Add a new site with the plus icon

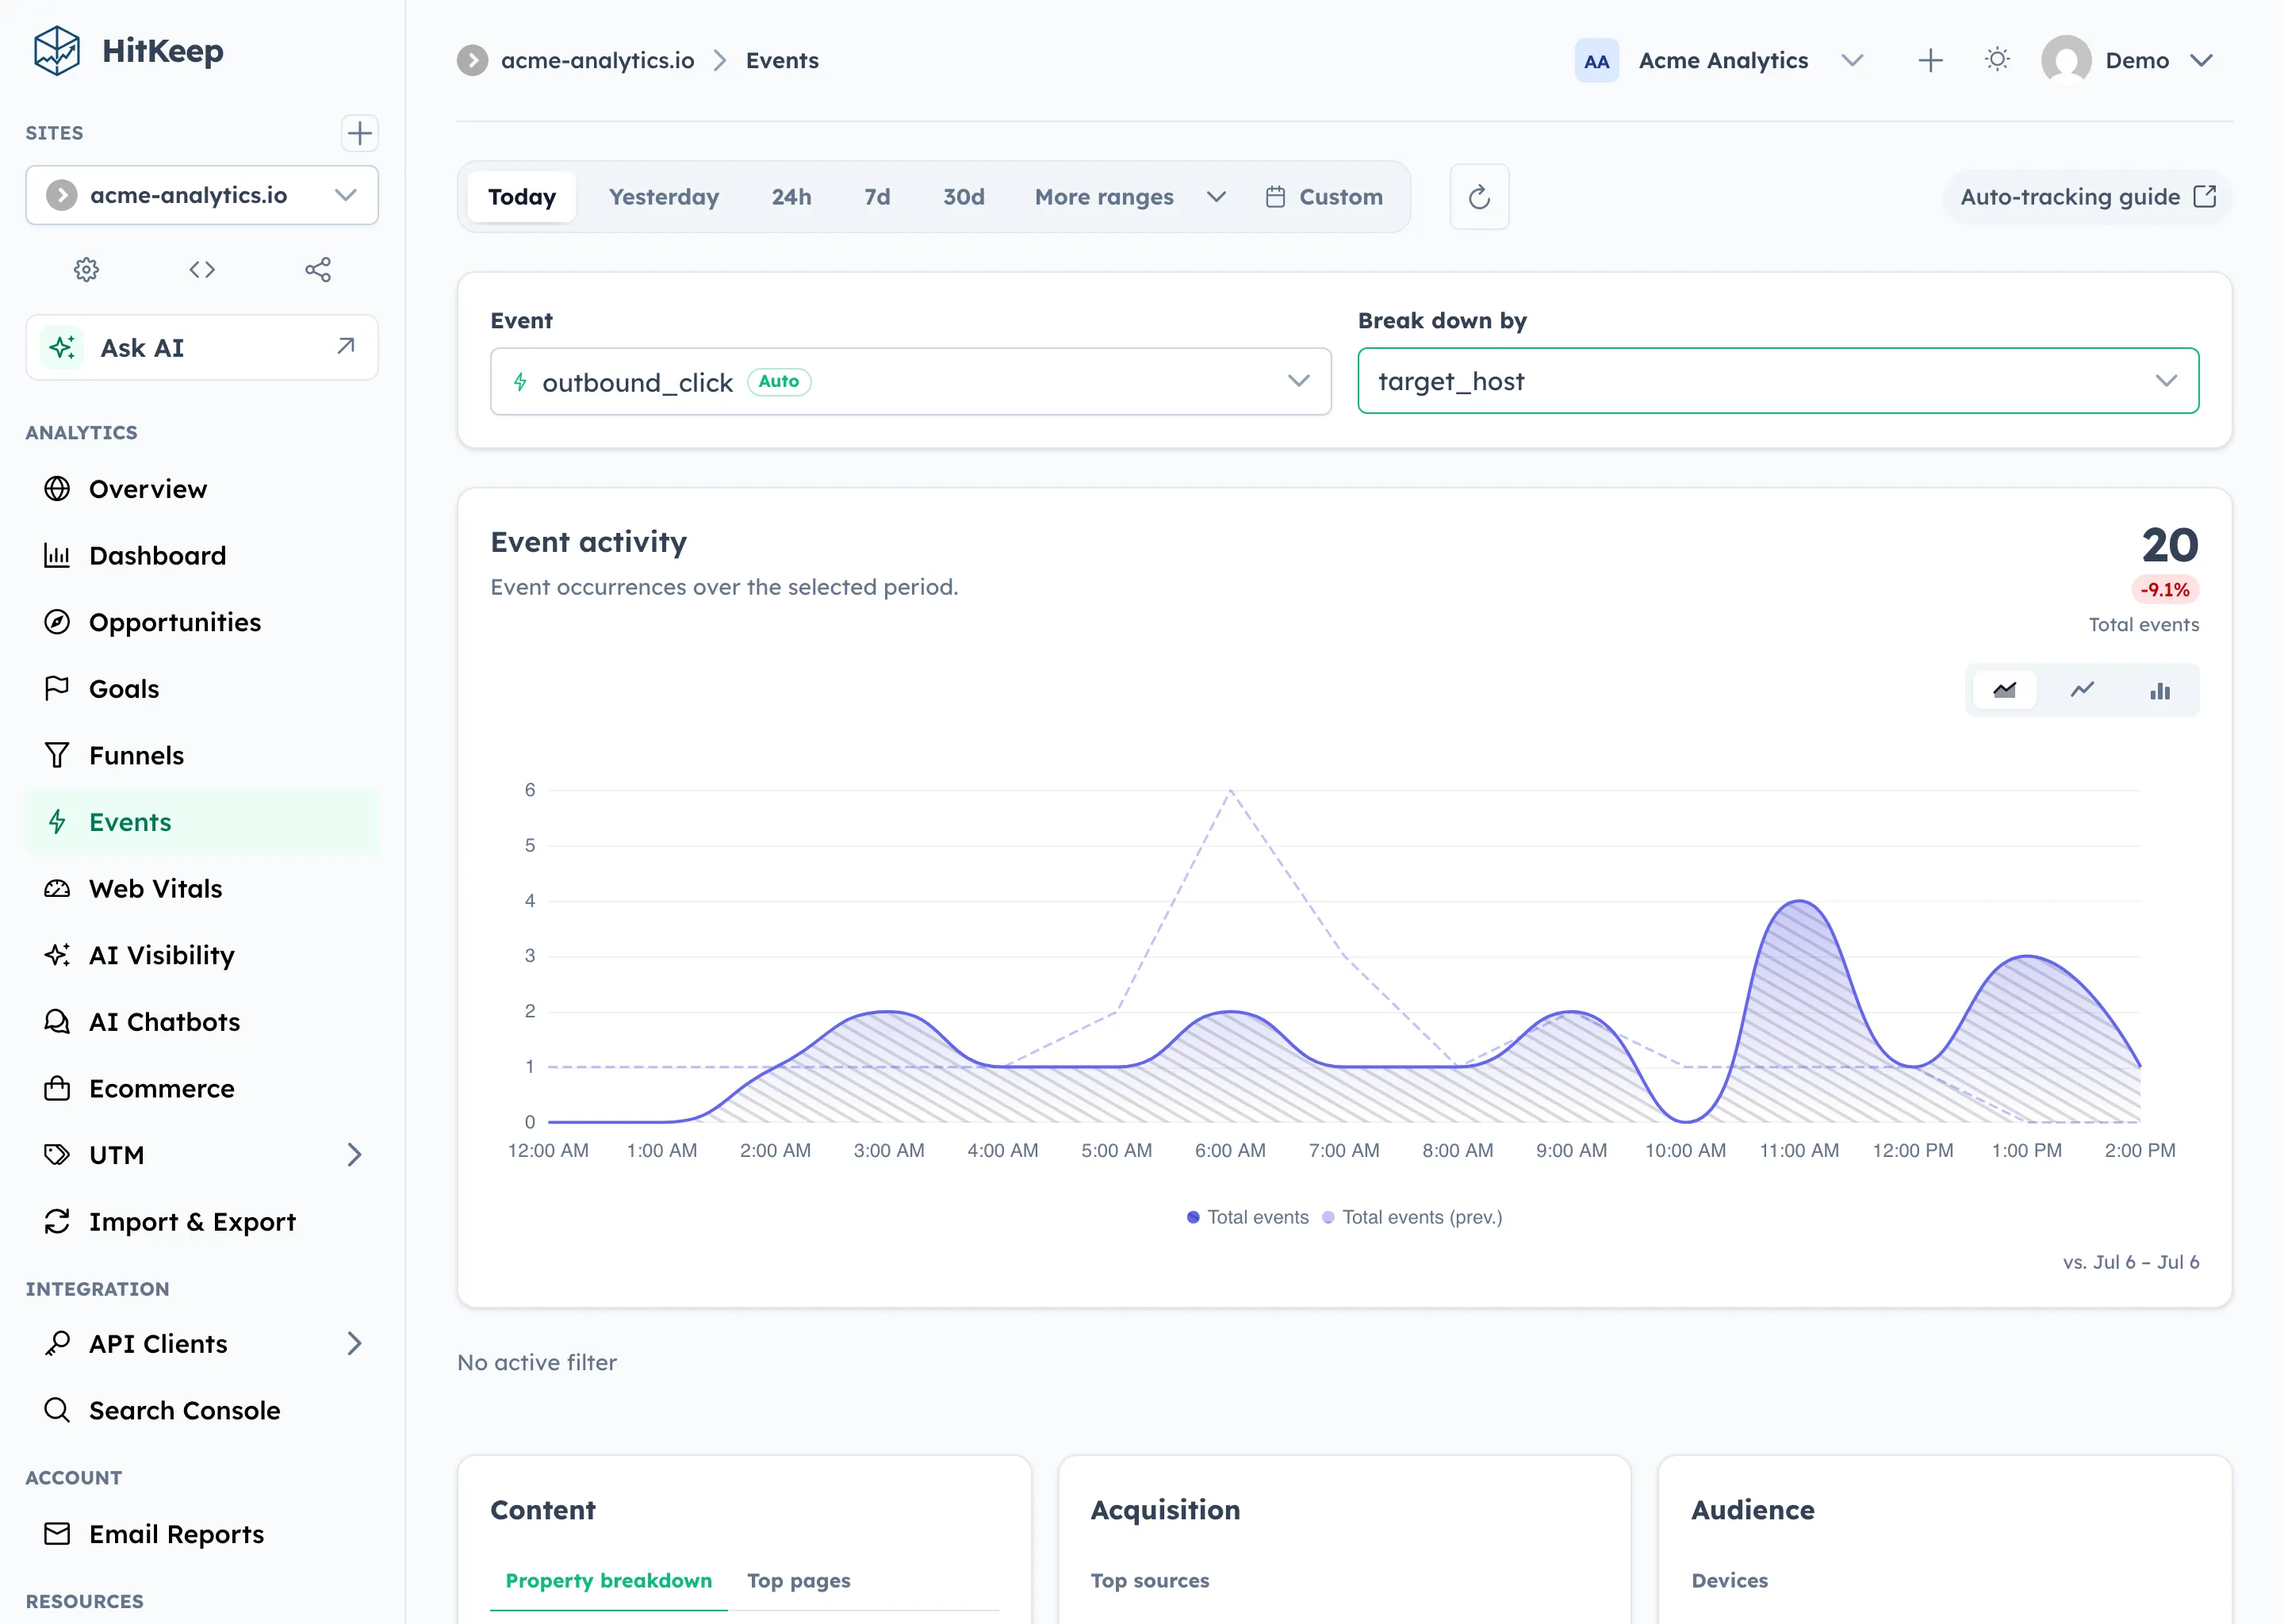click(359, 133)
